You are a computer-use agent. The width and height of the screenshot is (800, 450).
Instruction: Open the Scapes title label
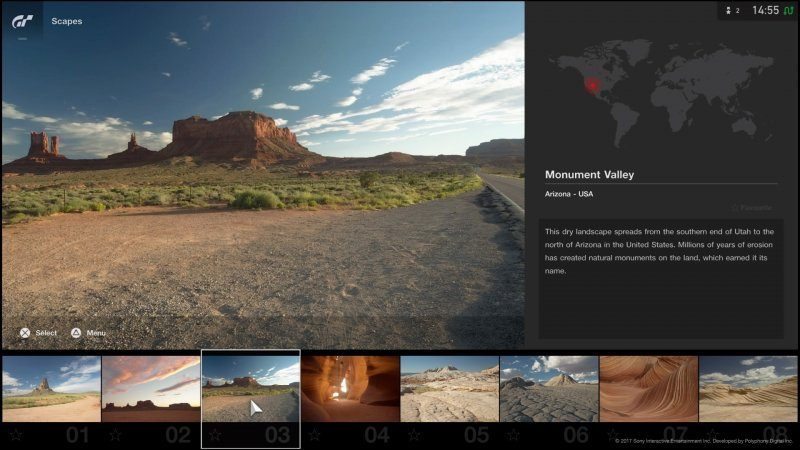tap(67, 21)
